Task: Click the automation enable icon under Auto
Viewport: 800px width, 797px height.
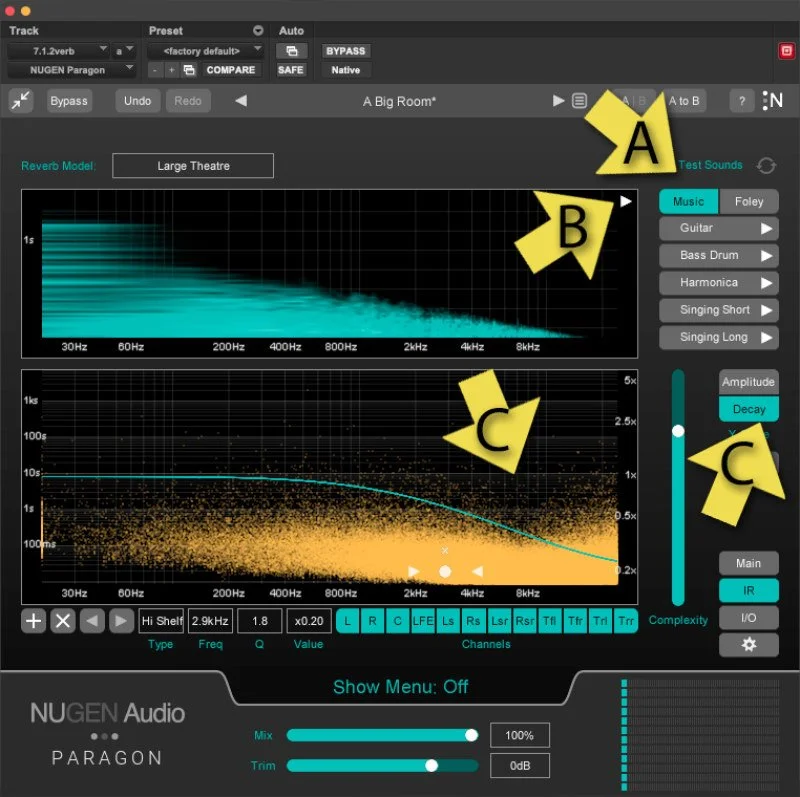Action: coord(291,51)
